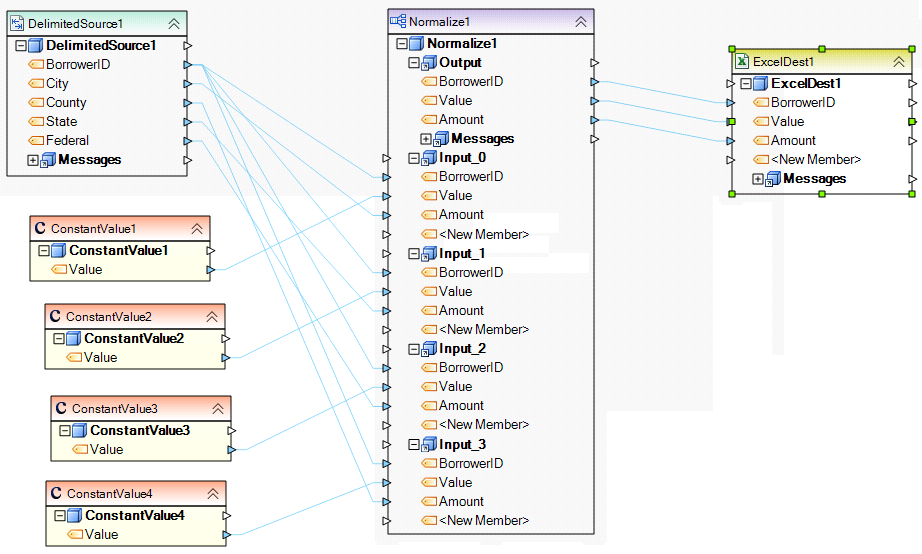922x554 pixels.
Task: Click the ConstantValue1 'C' header icon
Action: (x=40, y=229)
